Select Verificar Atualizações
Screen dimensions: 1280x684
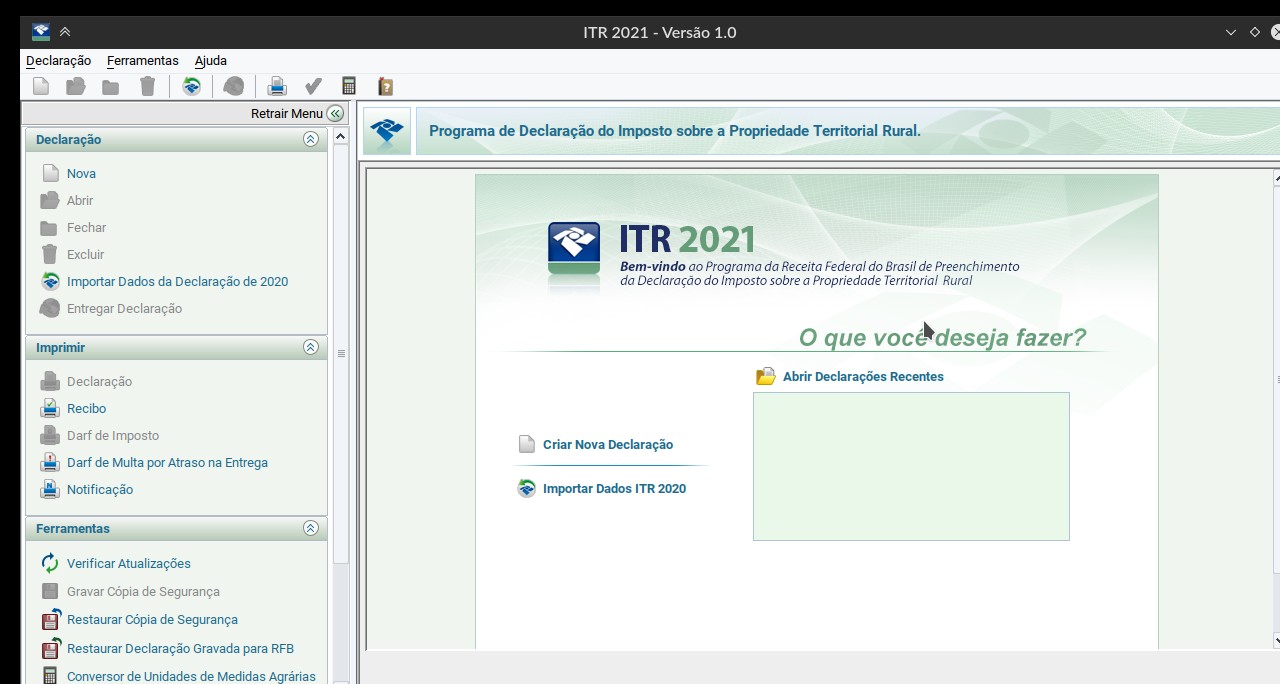[x=128, y=563]
